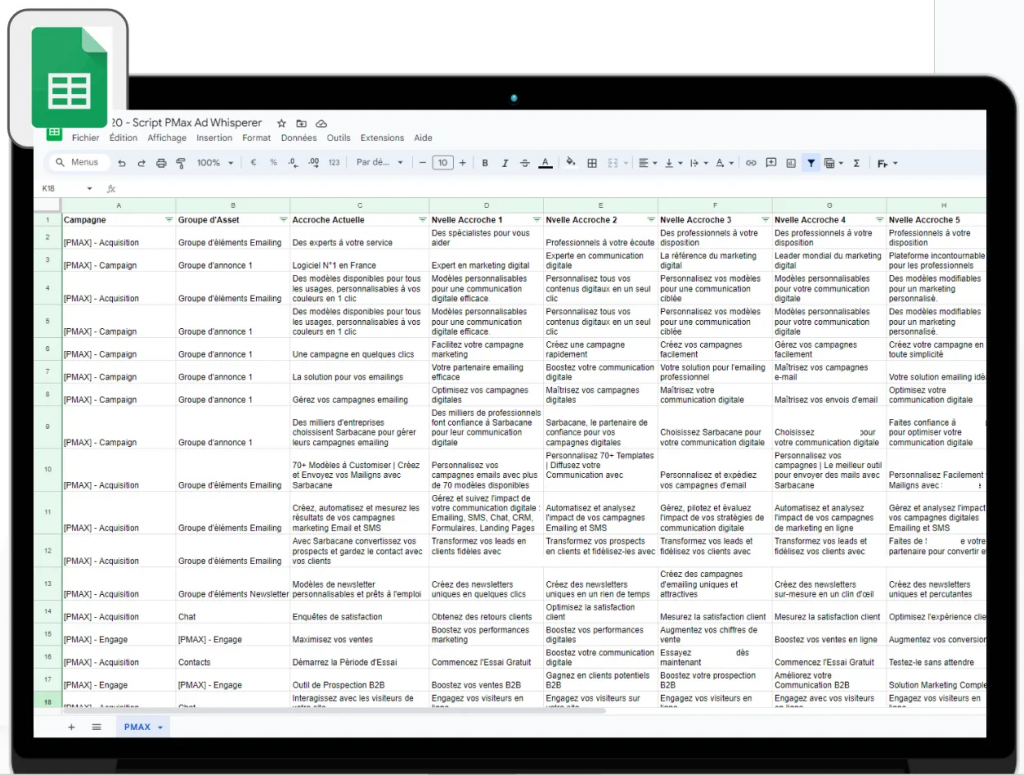Screen dimensions: 1024x775
Task: Star the Script PMax Ad Whisperer document
Action: [x=281, y=123]
